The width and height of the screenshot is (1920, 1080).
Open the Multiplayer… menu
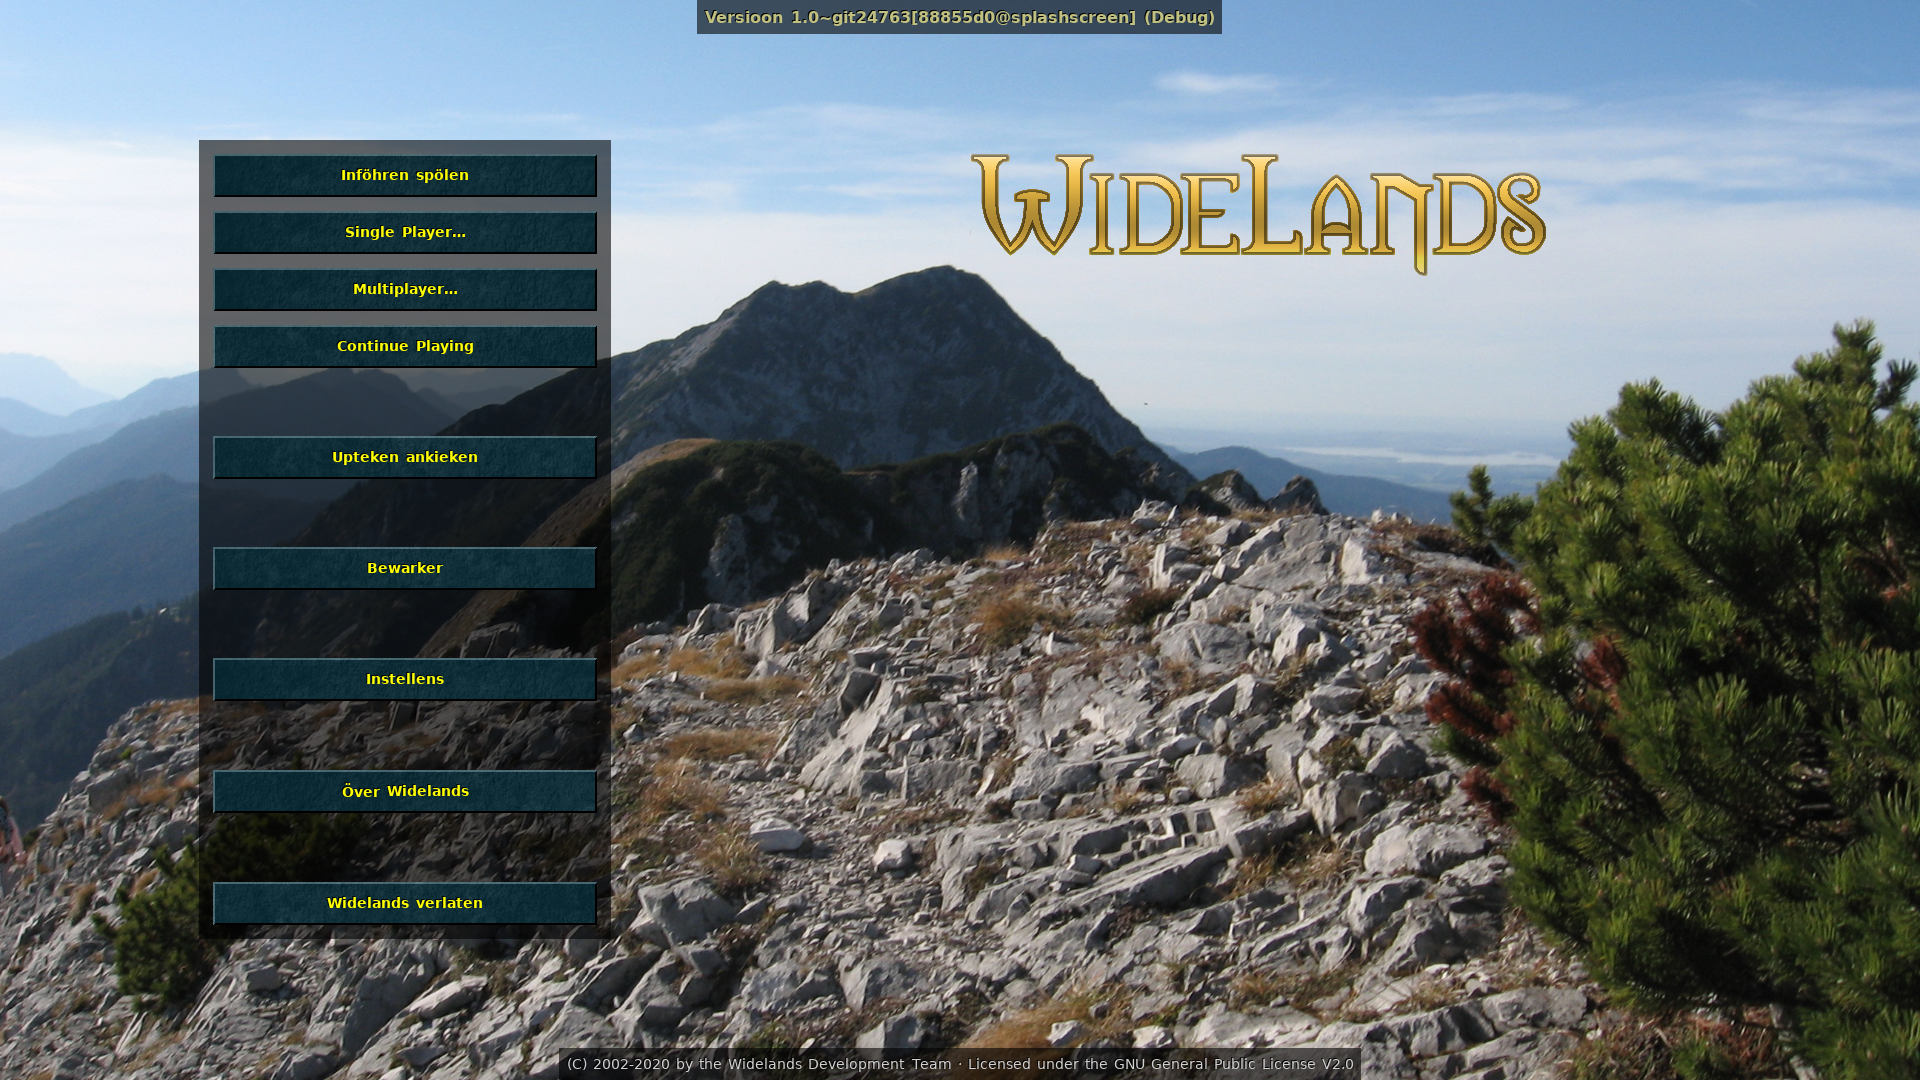coord(405,290)
